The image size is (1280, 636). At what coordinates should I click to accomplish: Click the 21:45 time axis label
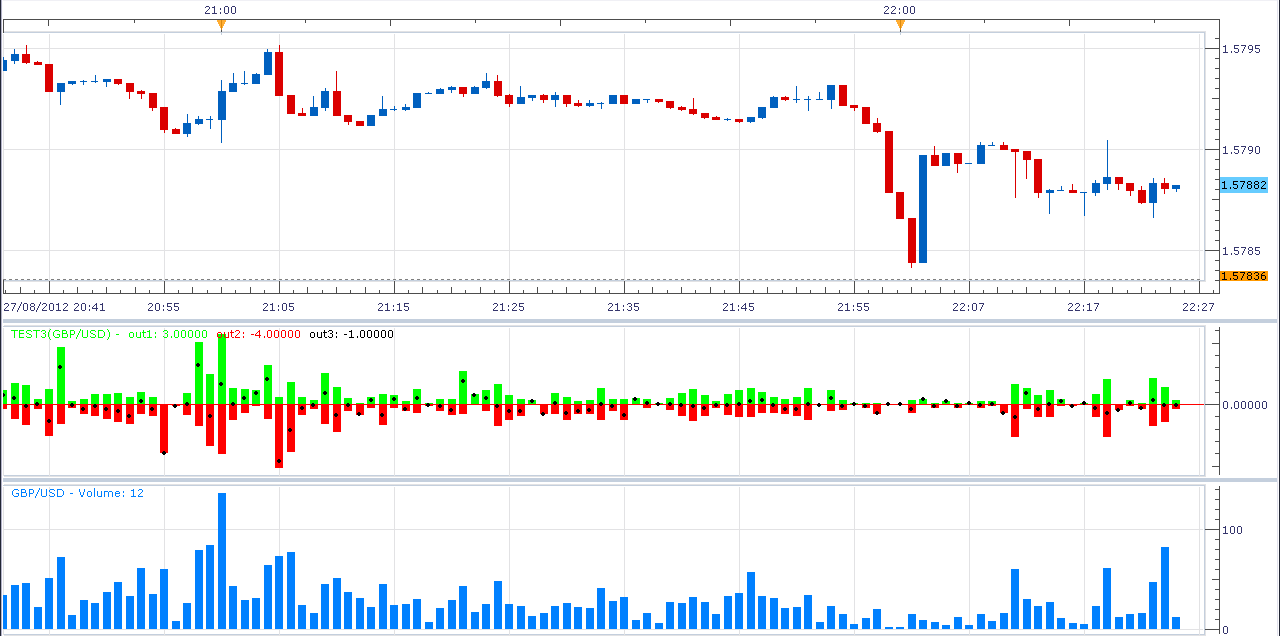739,307
